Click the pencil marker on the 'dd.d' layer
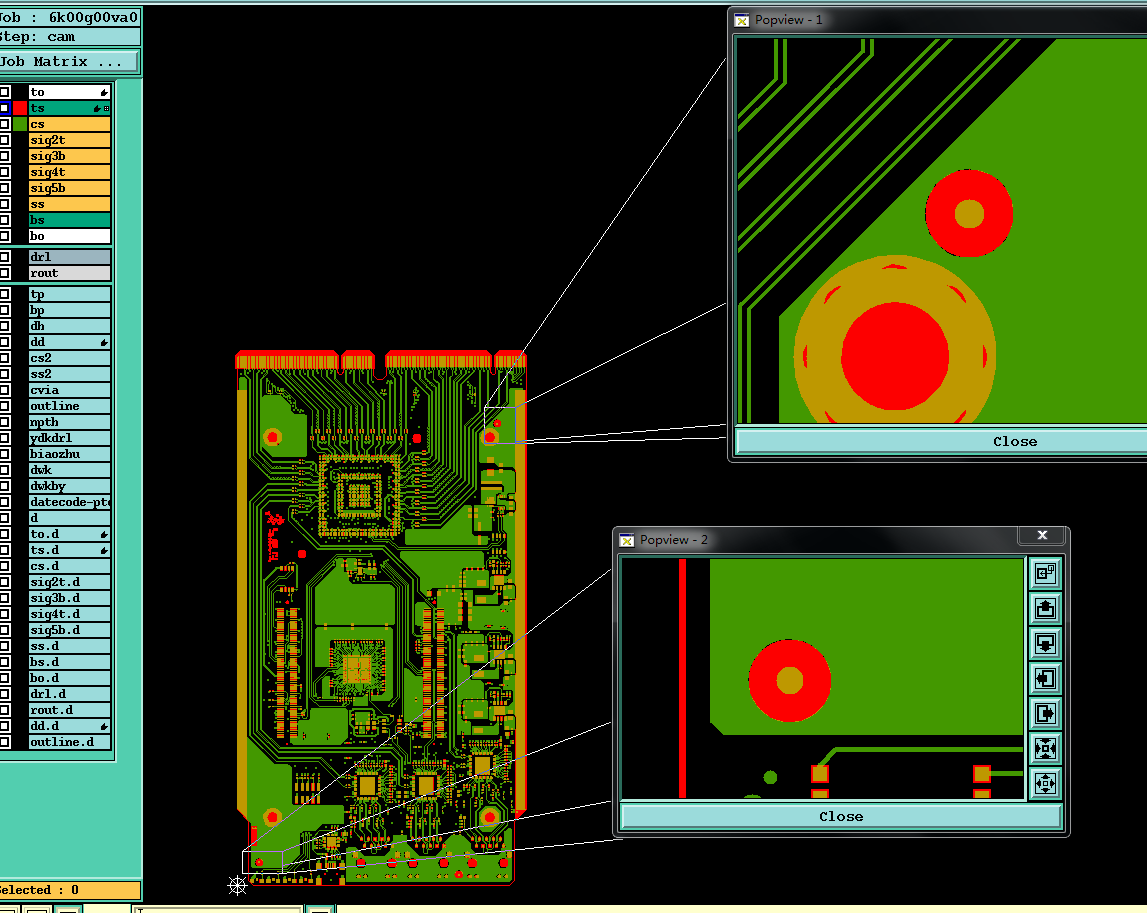The width and height of the screenshot is (1147, 913). pos(104,726)
